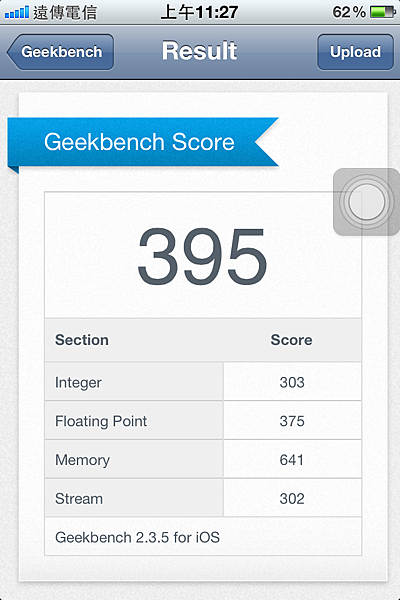Select the Memory section row
Screen dimensions: 400x600
coord(203,459)
